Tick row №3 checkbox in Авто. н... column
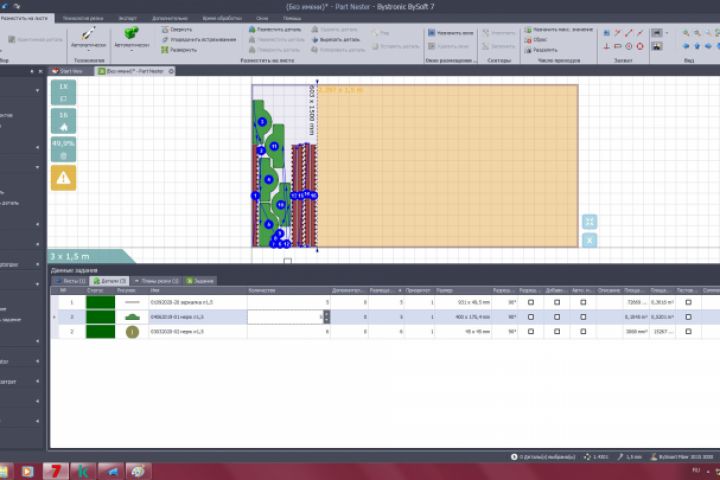Image resolution: width=720 pixels, height=480 pixels. [583, 317]
